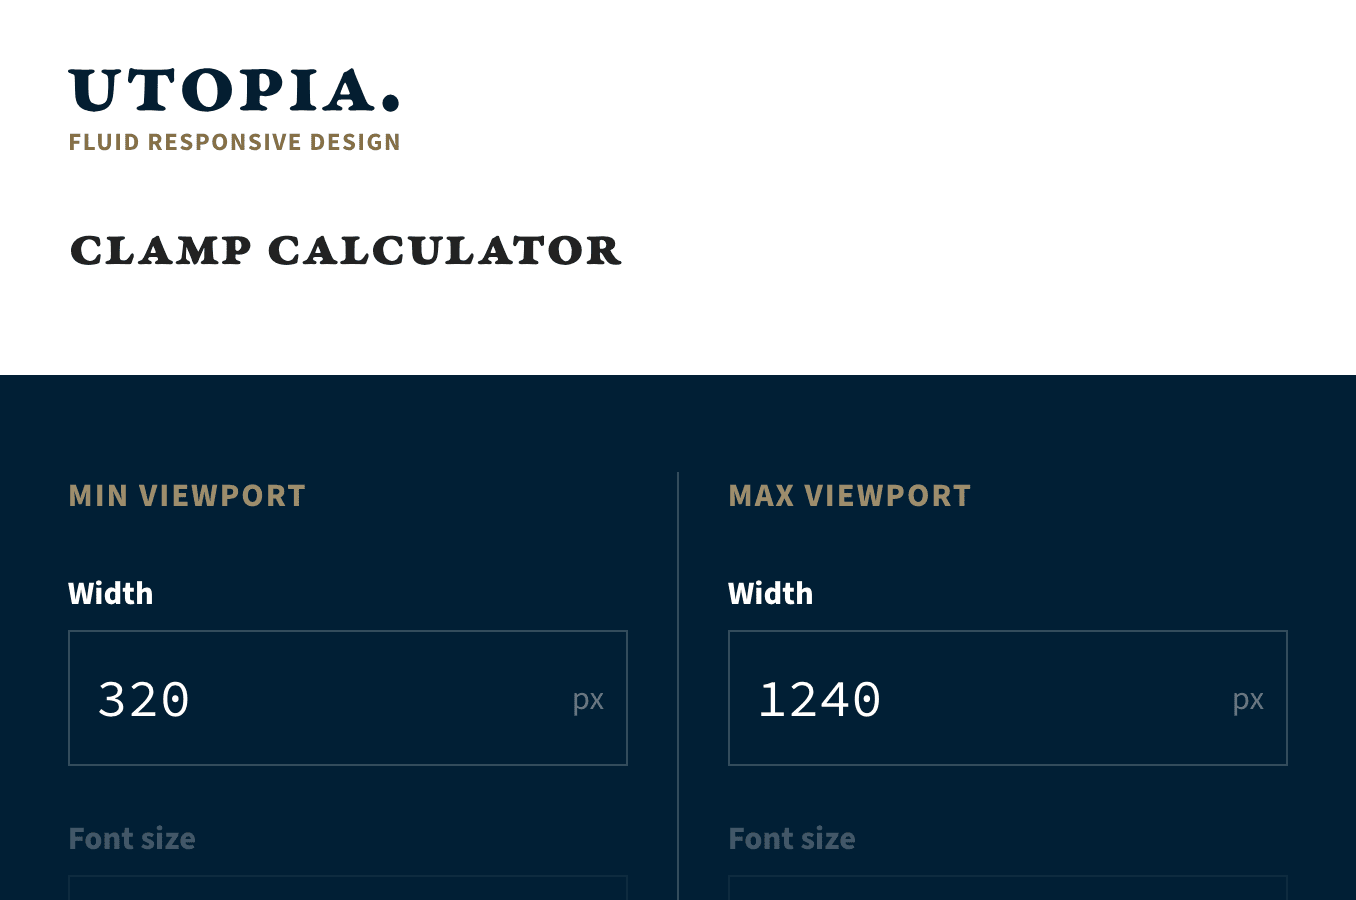Focus the Min Viewport width input showing 320
The height and width of the screenshot is (900, 1356).
coord(348,697)
